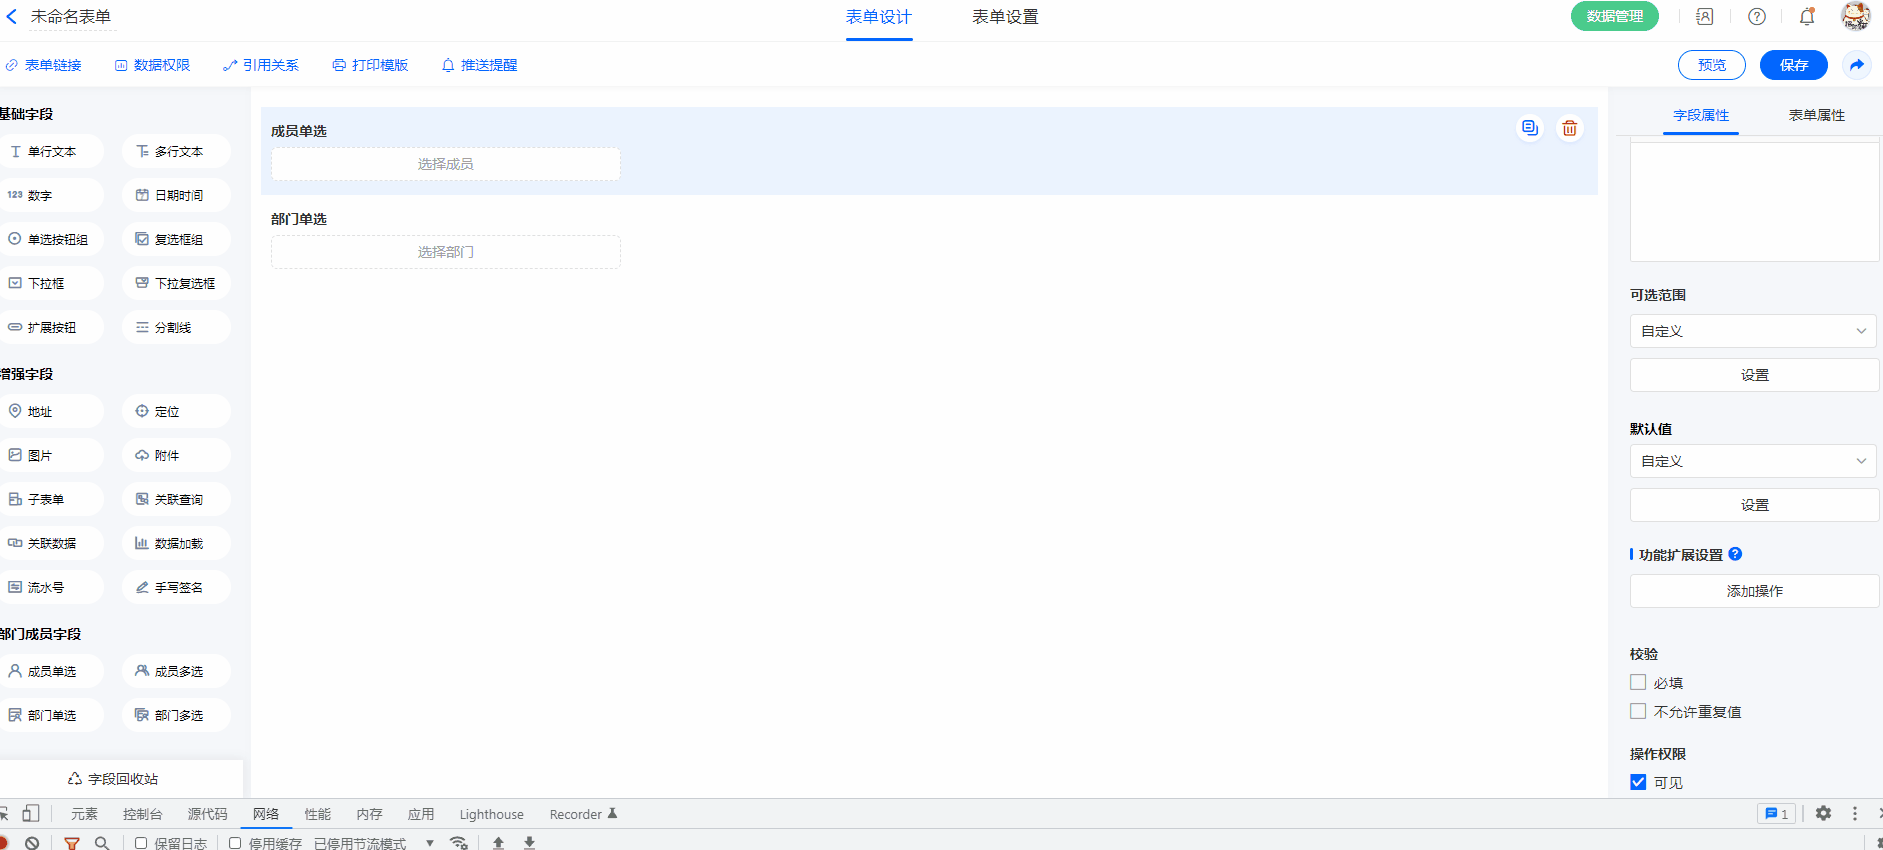Click the user avatar in top right

pos(1855,16)
